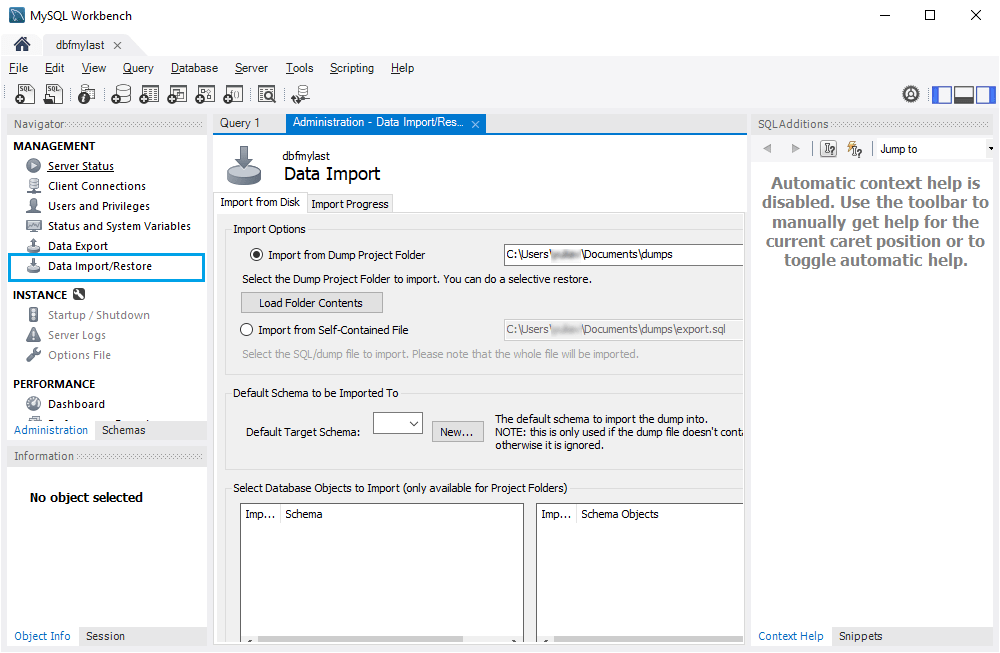Screen dimensions: 1000x653
Task: Create a new schema with the toolbar icon
Action: pos(121,93)
